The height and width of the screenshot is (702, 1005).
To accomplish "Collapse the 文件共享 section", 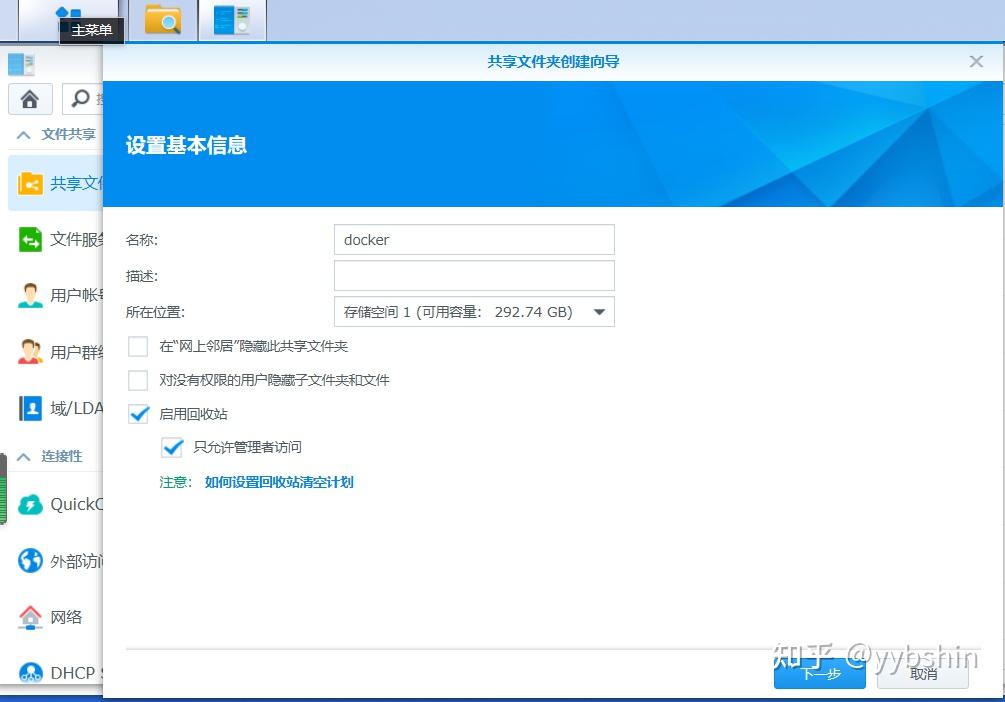I will [x=22, y=133].
